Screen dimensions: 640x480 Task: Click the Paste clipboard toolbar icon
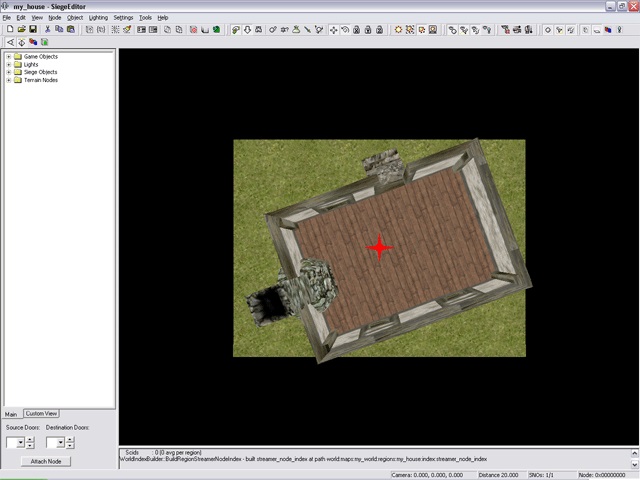[x=71, y=30]
